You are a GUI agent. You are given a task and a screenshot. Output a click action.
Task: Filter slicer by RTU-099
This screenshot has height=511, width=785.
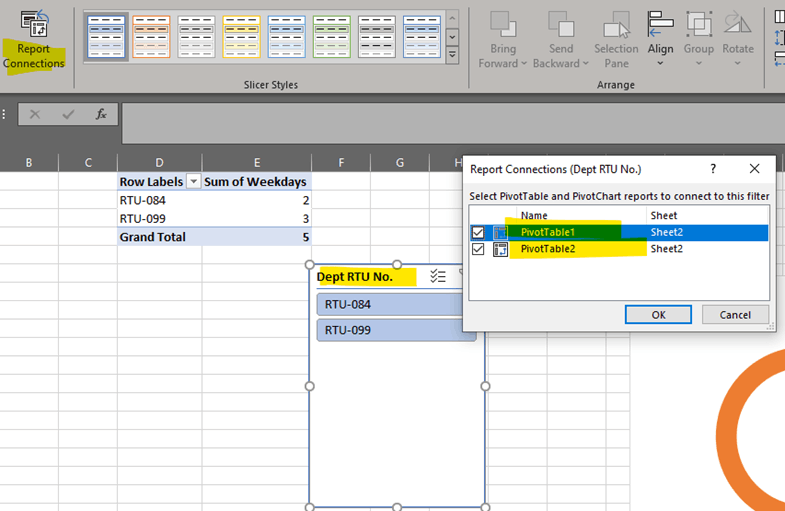tap(397, 330)
